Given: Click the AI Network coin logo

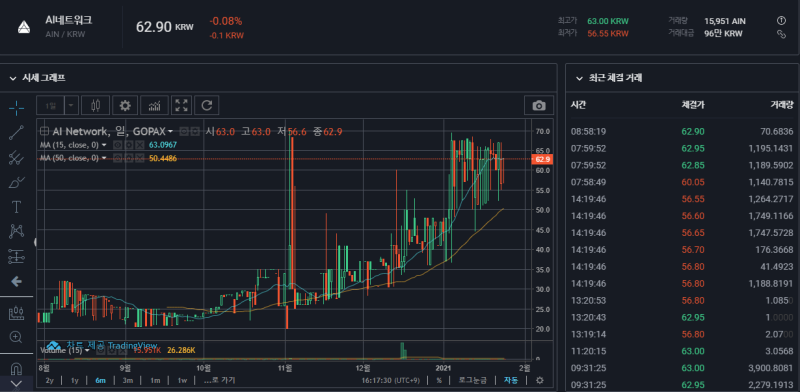Looking at the screenshot, I should [x=23, y=28].
